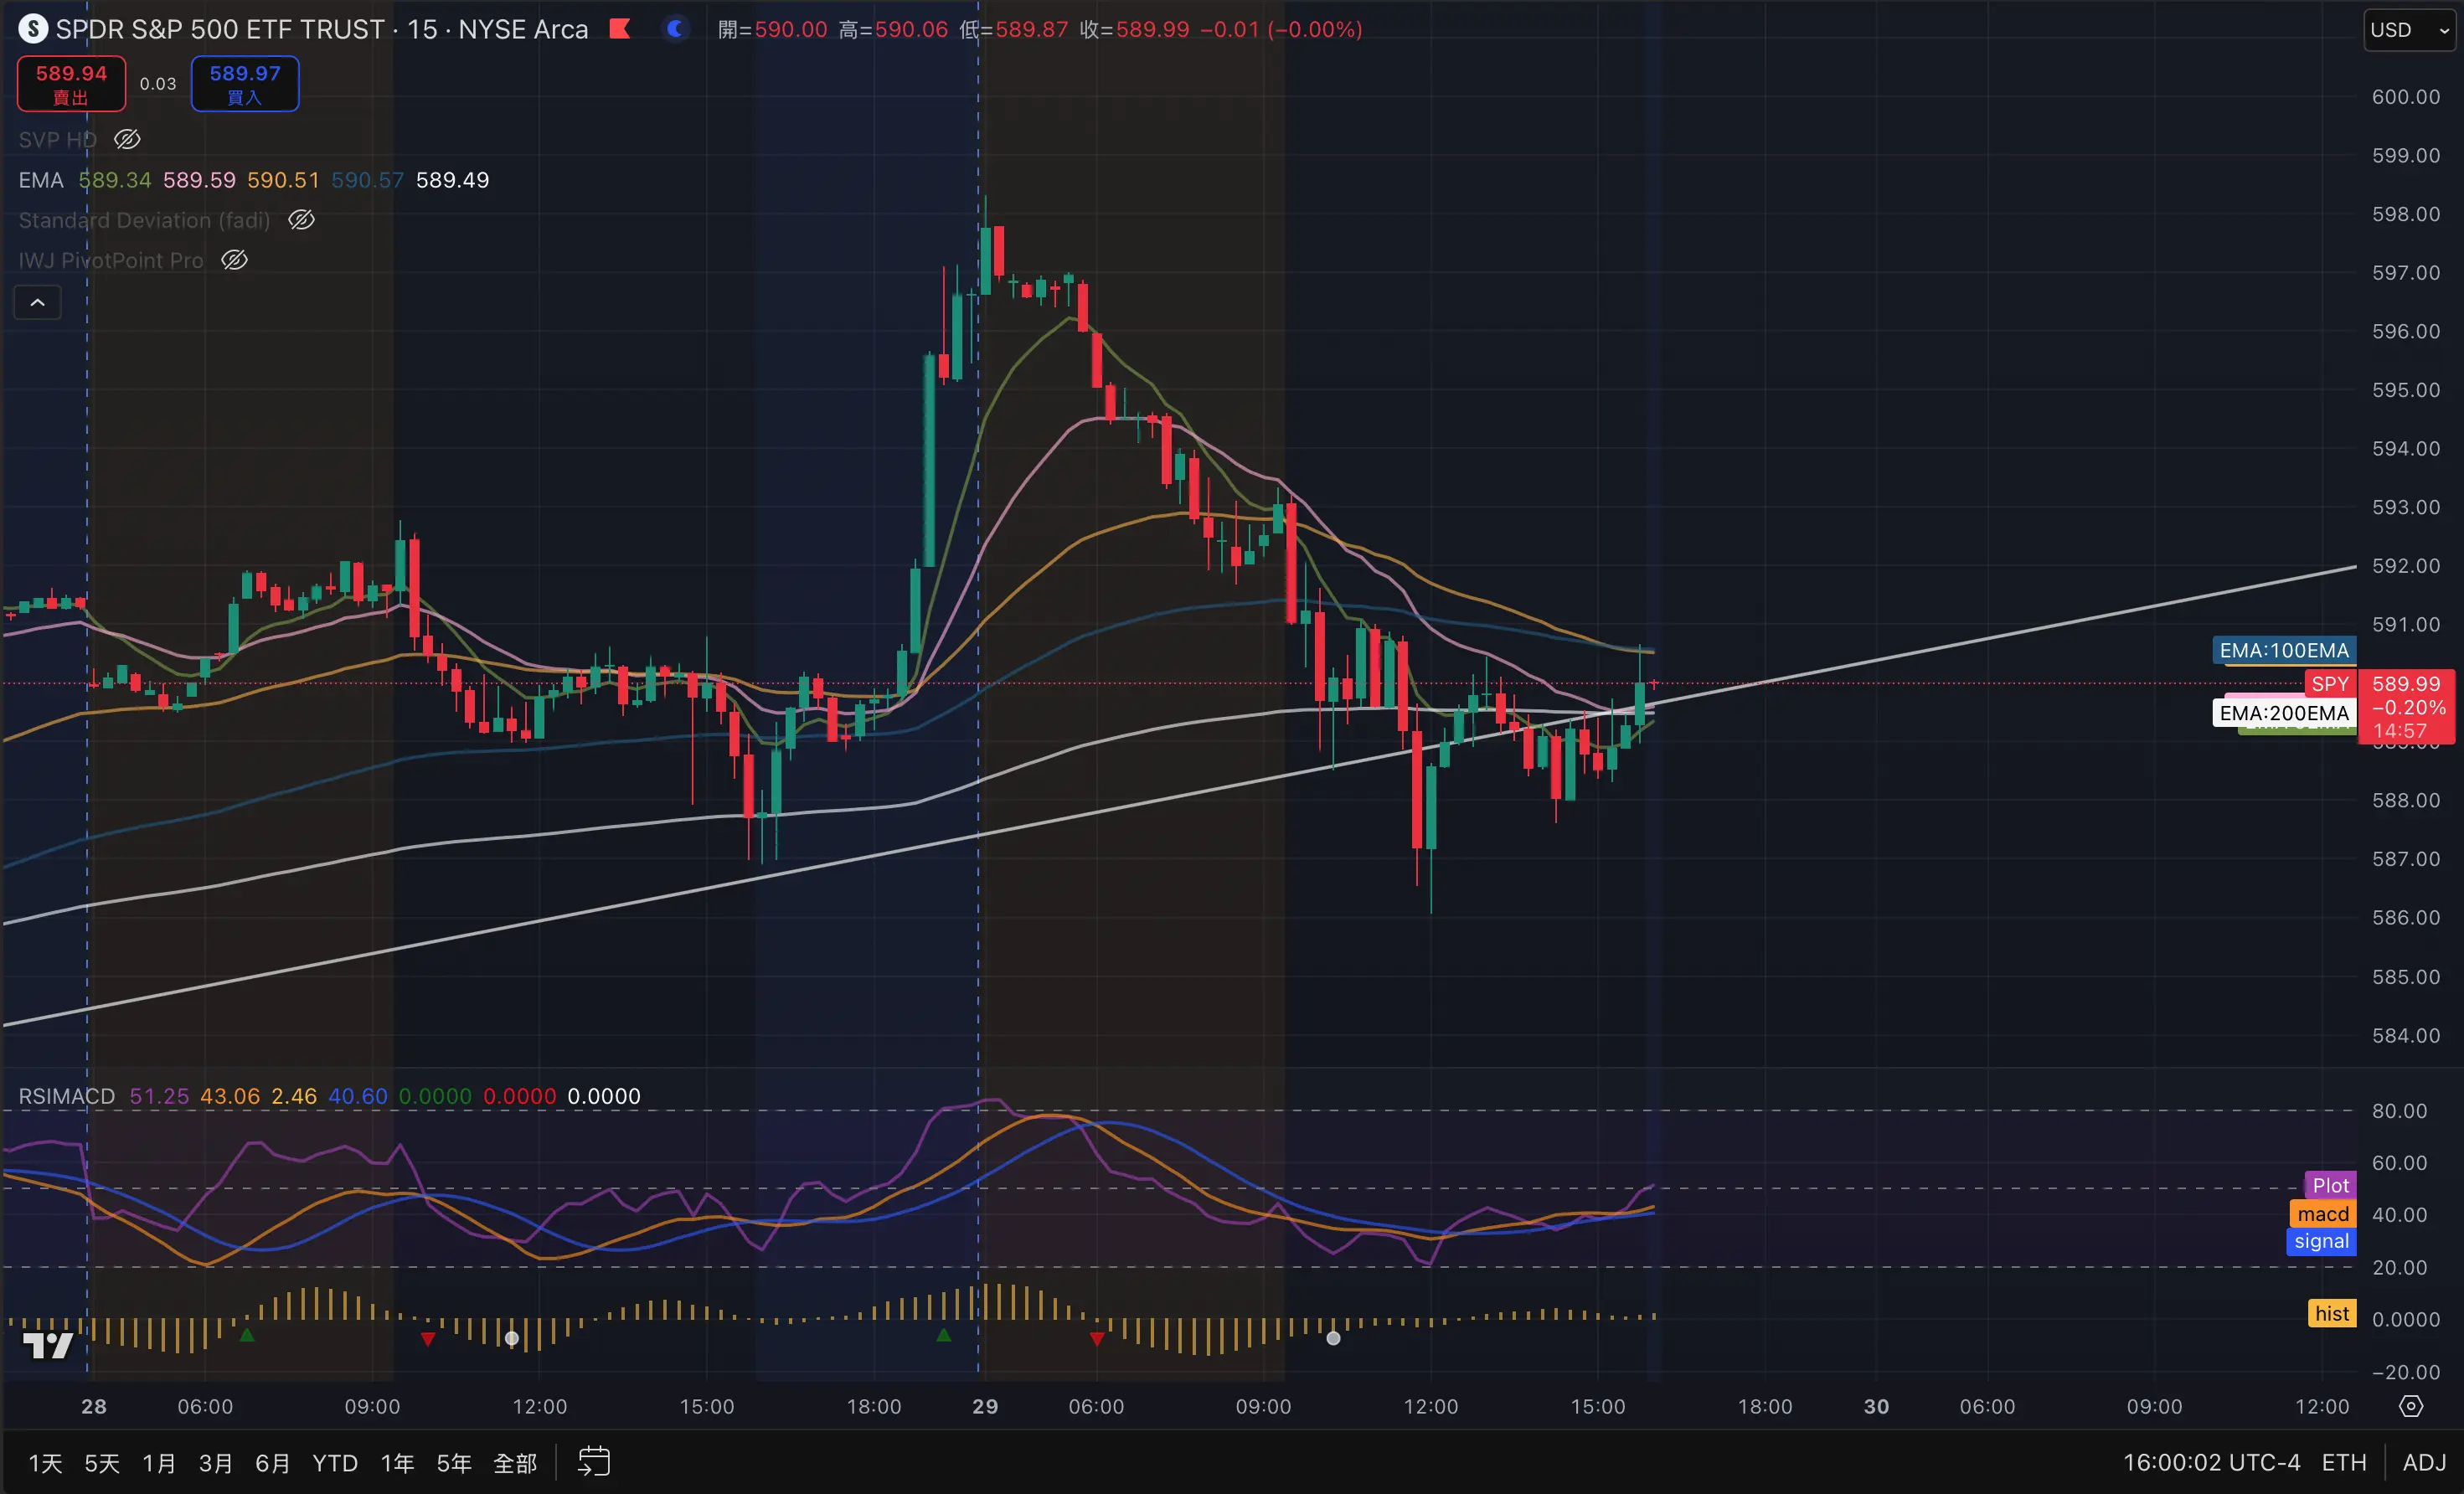Open the USD currency dropdown
Screen dimensions: 2464x1494
[2409, 30]
